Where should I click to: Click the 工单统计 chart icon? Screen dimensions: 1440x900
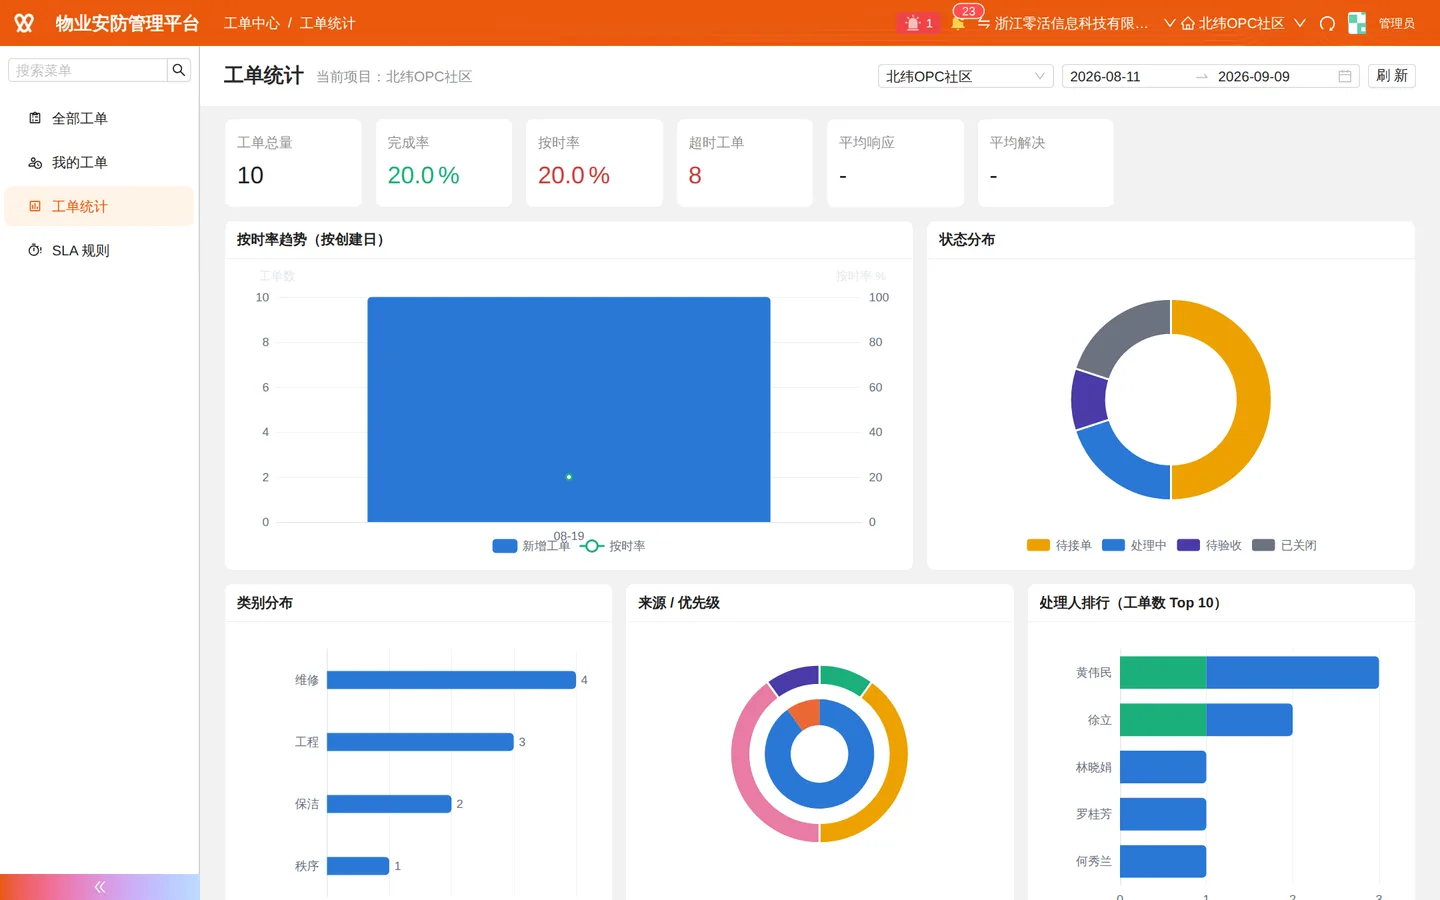click(x=35, y=206)
